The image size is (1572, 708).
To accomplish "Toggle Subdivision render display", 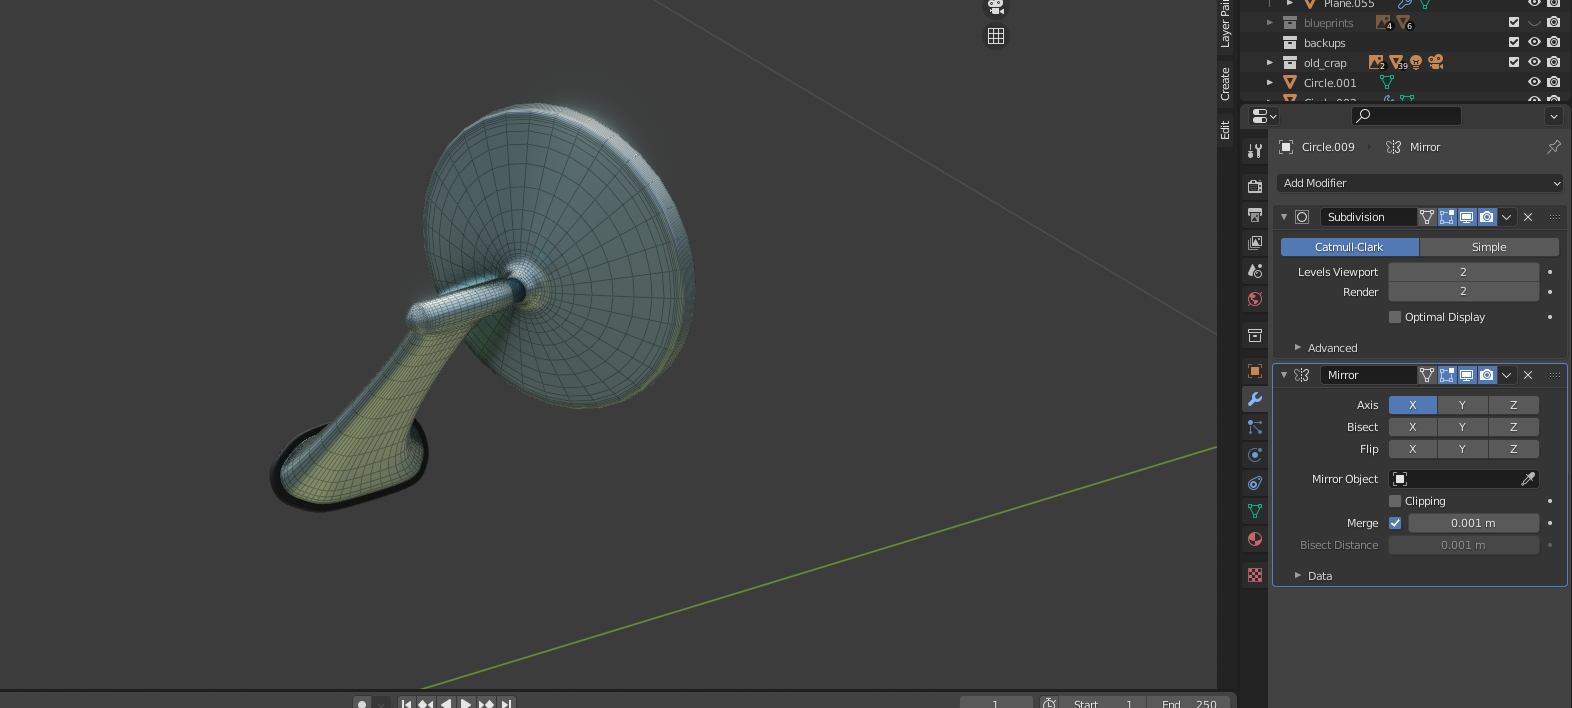I will pos(1487,217).
